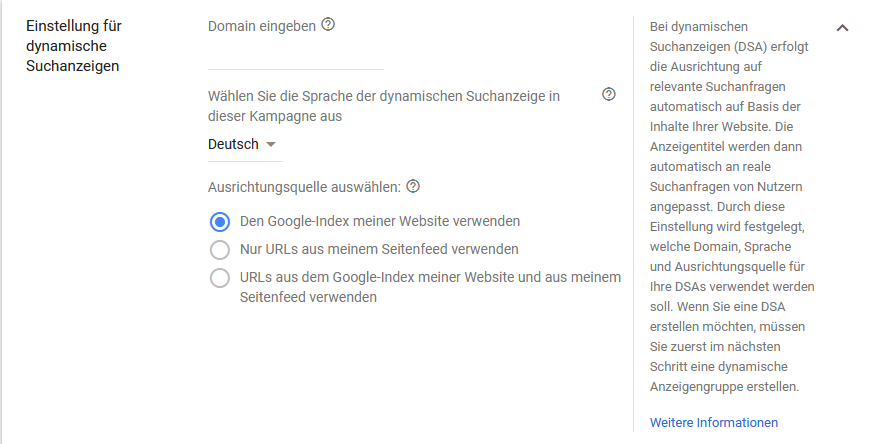This screenshot has height=444, width=875.
Task: Click into the domain input field
Action: [x=295, y=58]
